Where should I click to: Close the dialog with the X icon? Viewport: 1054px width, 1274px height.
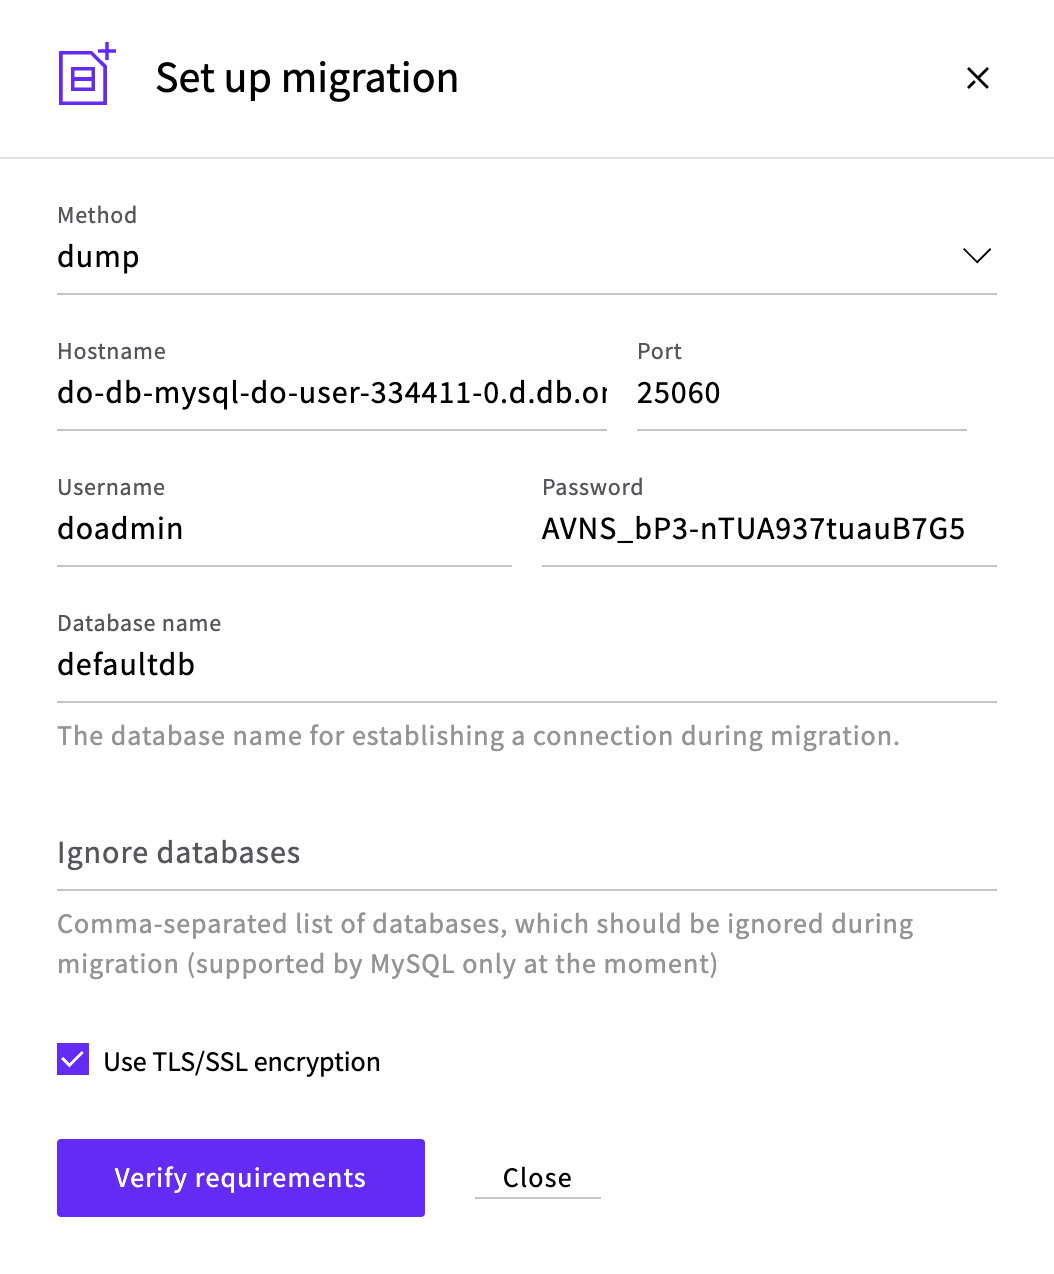(x=977, y=78)
